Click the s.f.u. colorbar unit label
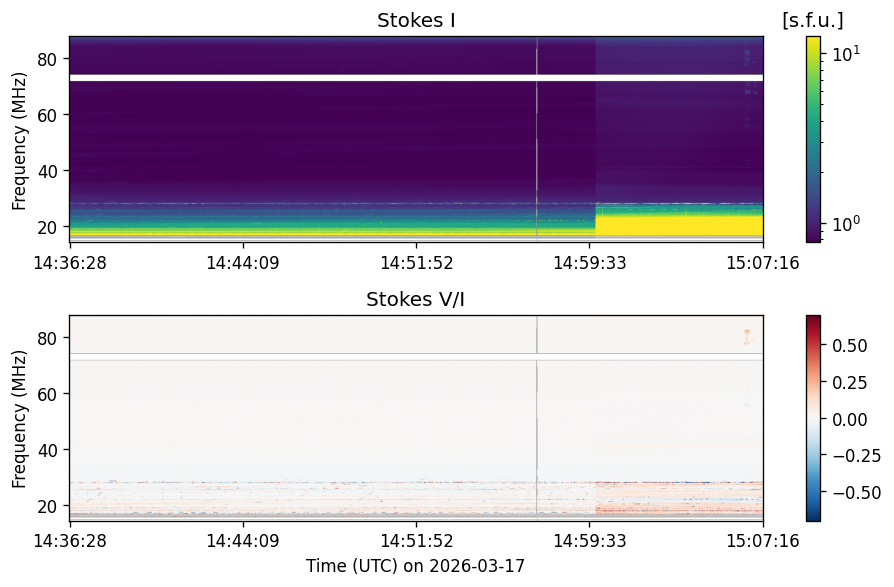This screenshot has width=894, height=587. pyautogui.click(x=812, y=21)
